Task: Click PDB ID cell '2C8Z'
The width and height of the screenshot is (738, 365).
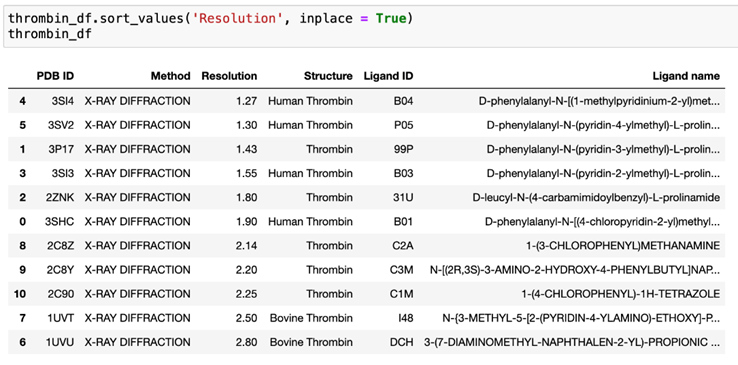Action: pyautogui.click(x=60, y=246)
